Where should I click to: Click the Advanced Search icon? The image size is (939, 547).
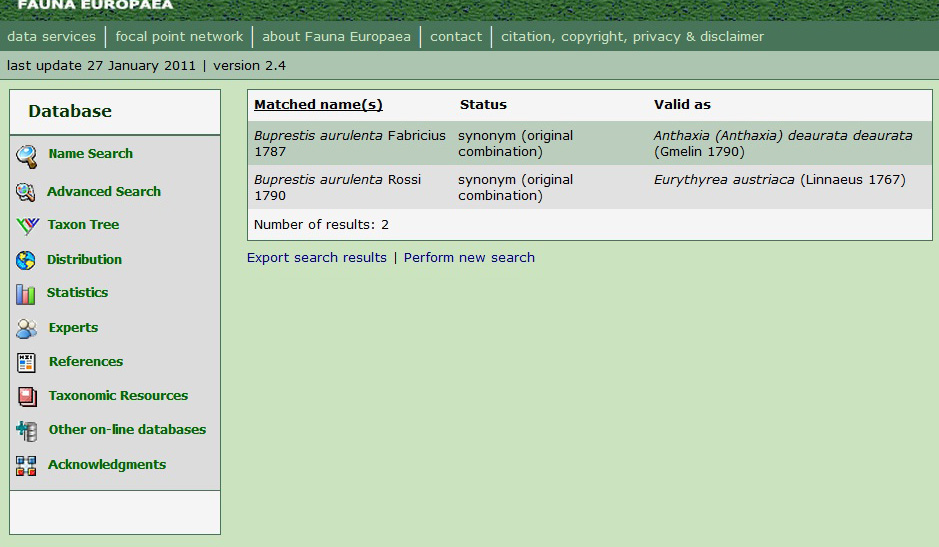(x=26, y=192)
